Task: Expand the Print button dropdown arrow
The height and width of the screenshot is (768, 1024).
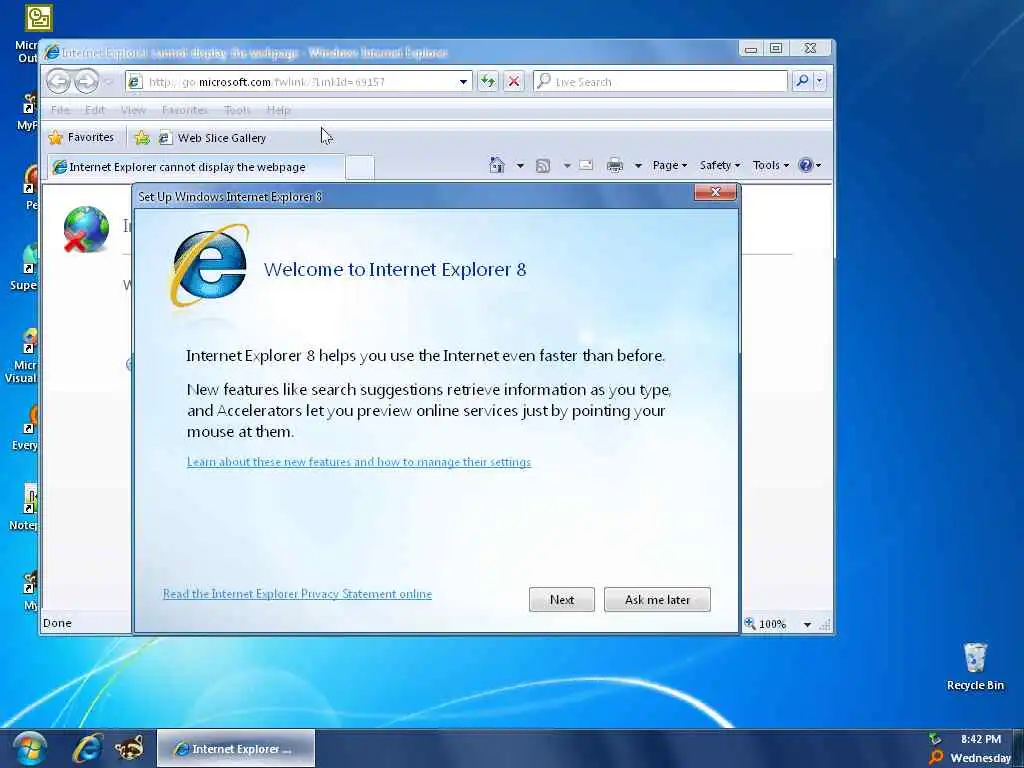Action: pos(638,166)
